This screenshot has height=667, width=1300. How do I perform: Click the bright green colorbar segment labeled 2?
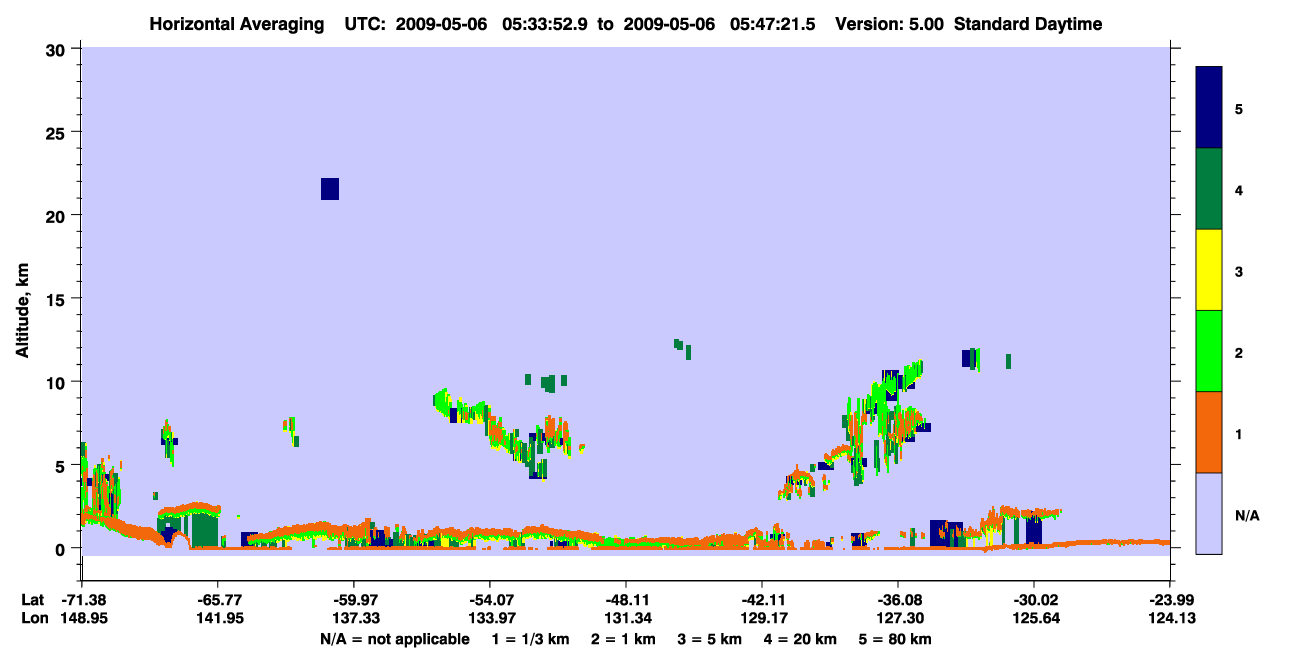(1209, 351)
